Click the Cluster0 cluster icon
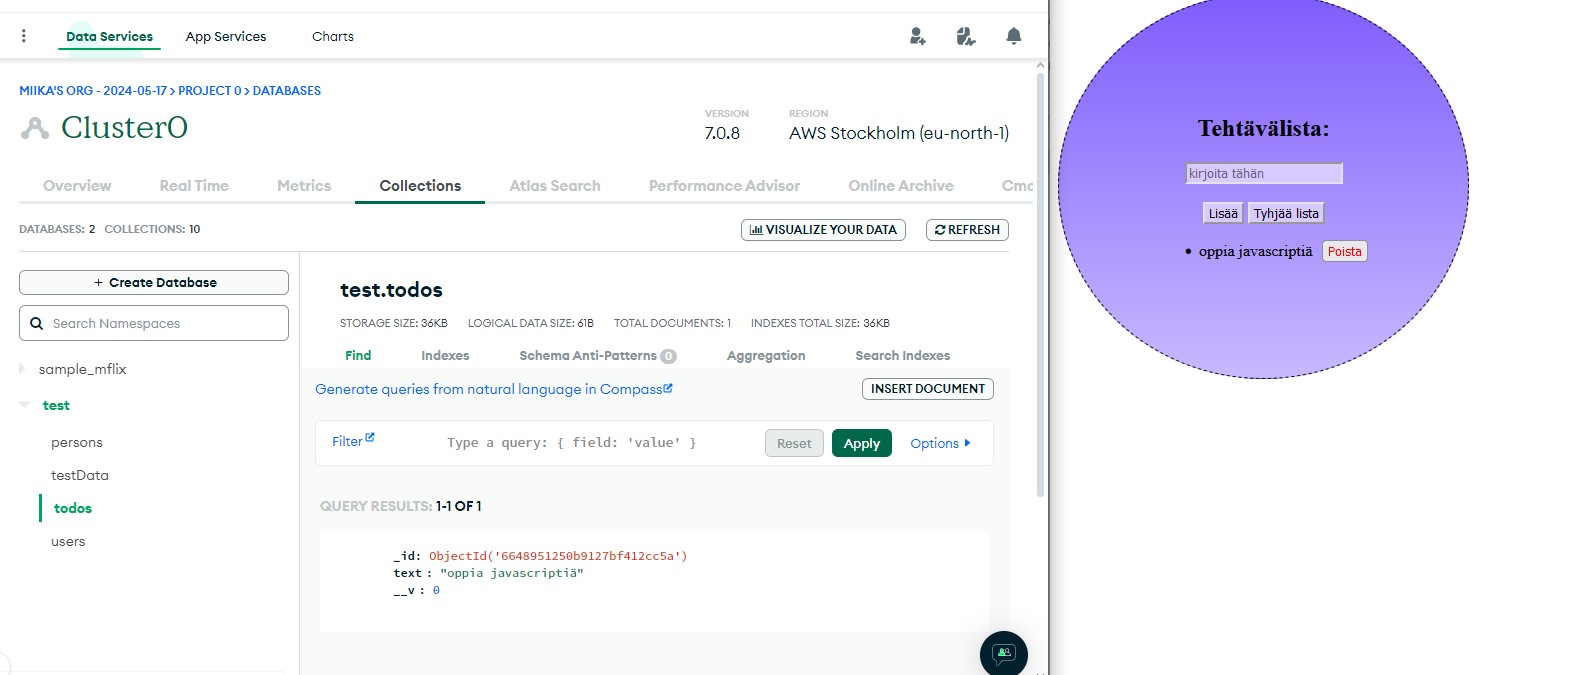 [35, 128]
